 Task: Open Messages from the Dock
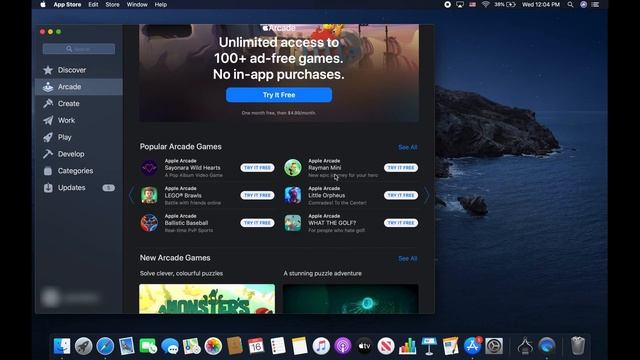coord(170,346)
